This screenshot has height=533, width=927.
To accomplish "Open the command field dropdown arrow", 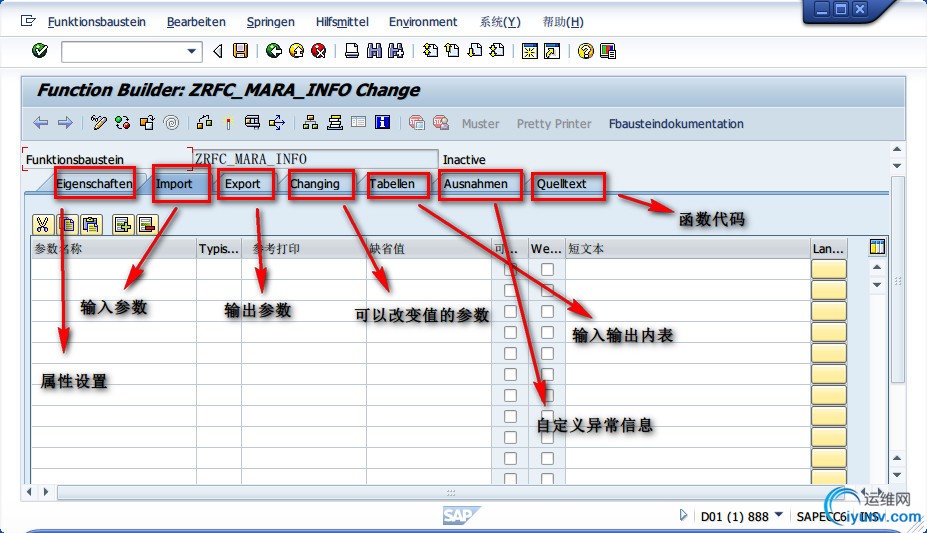I will pos(192,51).
